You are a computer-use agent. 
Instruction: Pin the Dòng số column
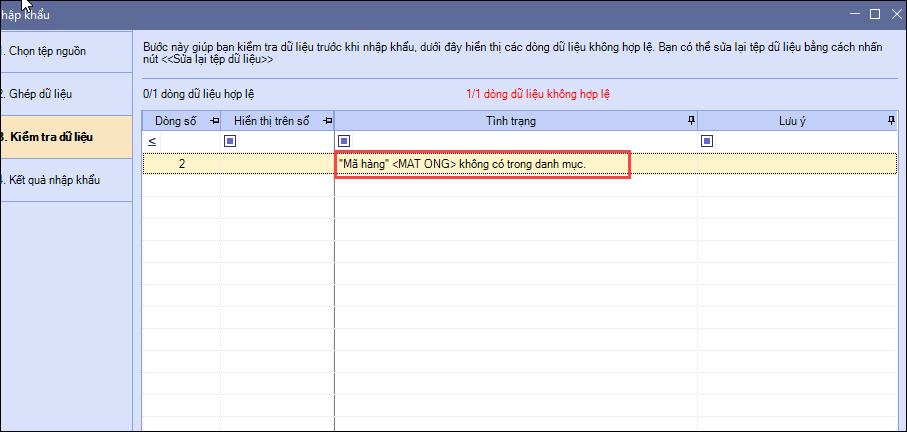click(214, 121)
